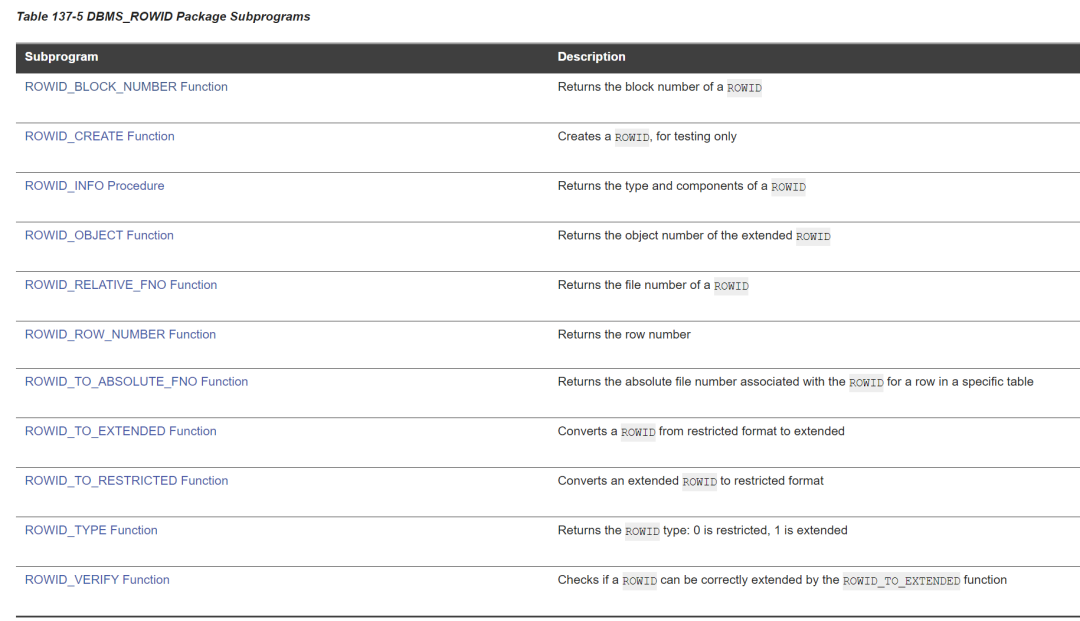Click the Description column header
This screenshot has width=1080, height=621.
coord(591,57)
